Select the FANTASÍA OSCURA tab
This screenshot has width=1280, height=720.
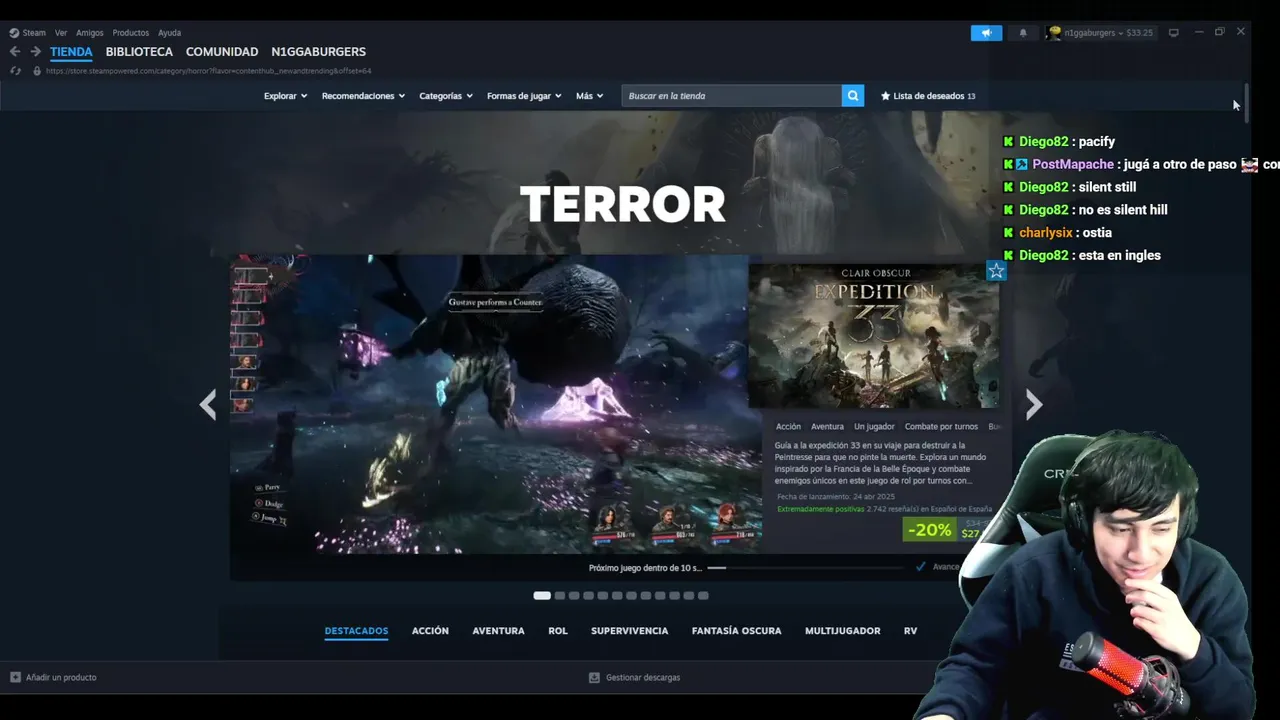tap(736, 631)
